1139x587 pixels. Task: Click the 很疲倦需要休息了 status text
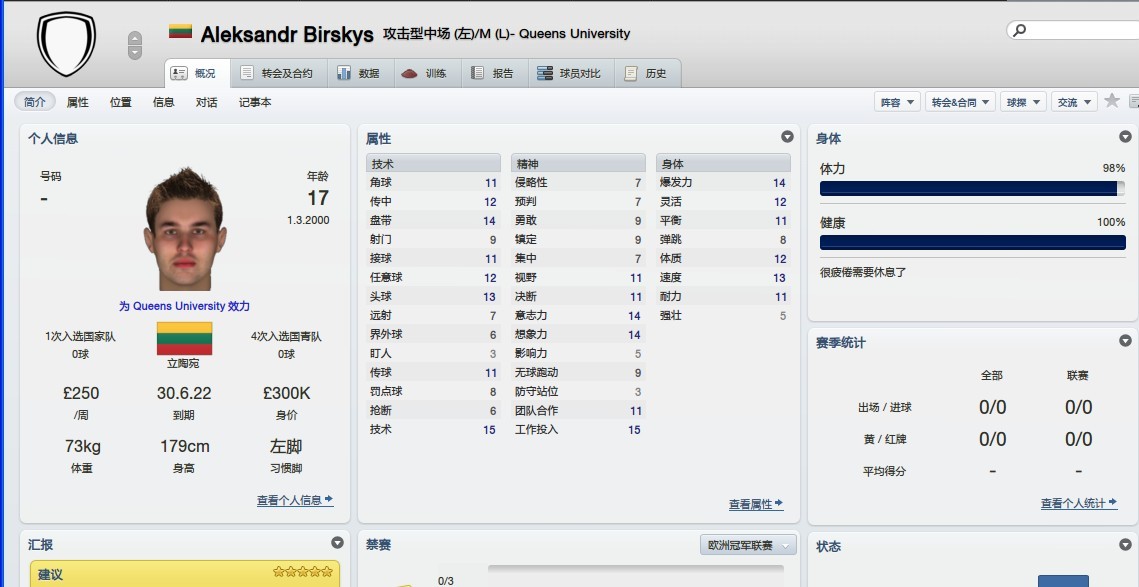[863, 272]
